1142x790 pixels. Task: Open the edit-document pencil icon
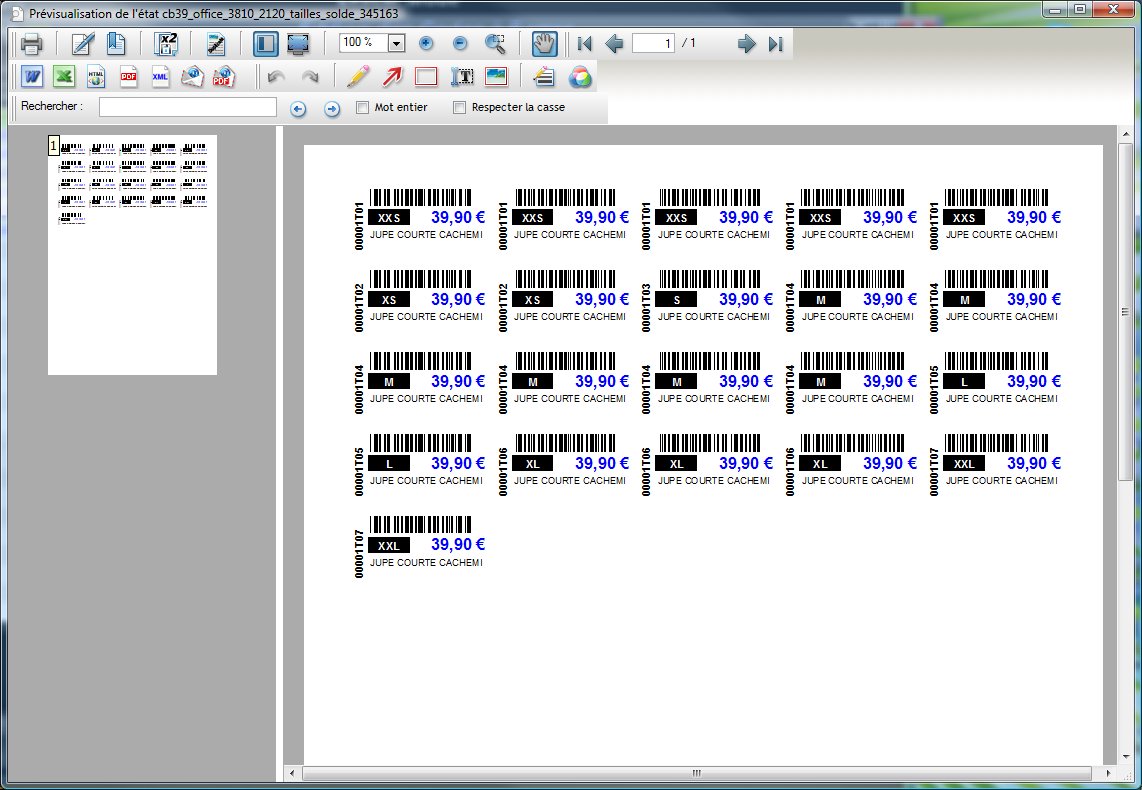pos(82,44)
